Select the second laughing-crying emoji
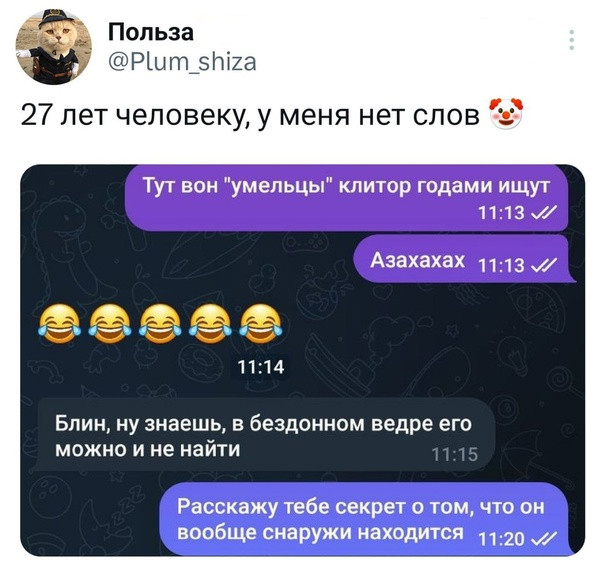 (110, 323)
